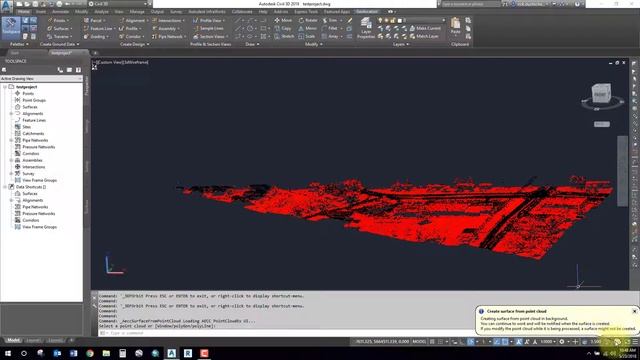The width and height of the screenshot is (640, 360).
Task: Select Catchments in Toolspace tree
Action: click(33, 133)
